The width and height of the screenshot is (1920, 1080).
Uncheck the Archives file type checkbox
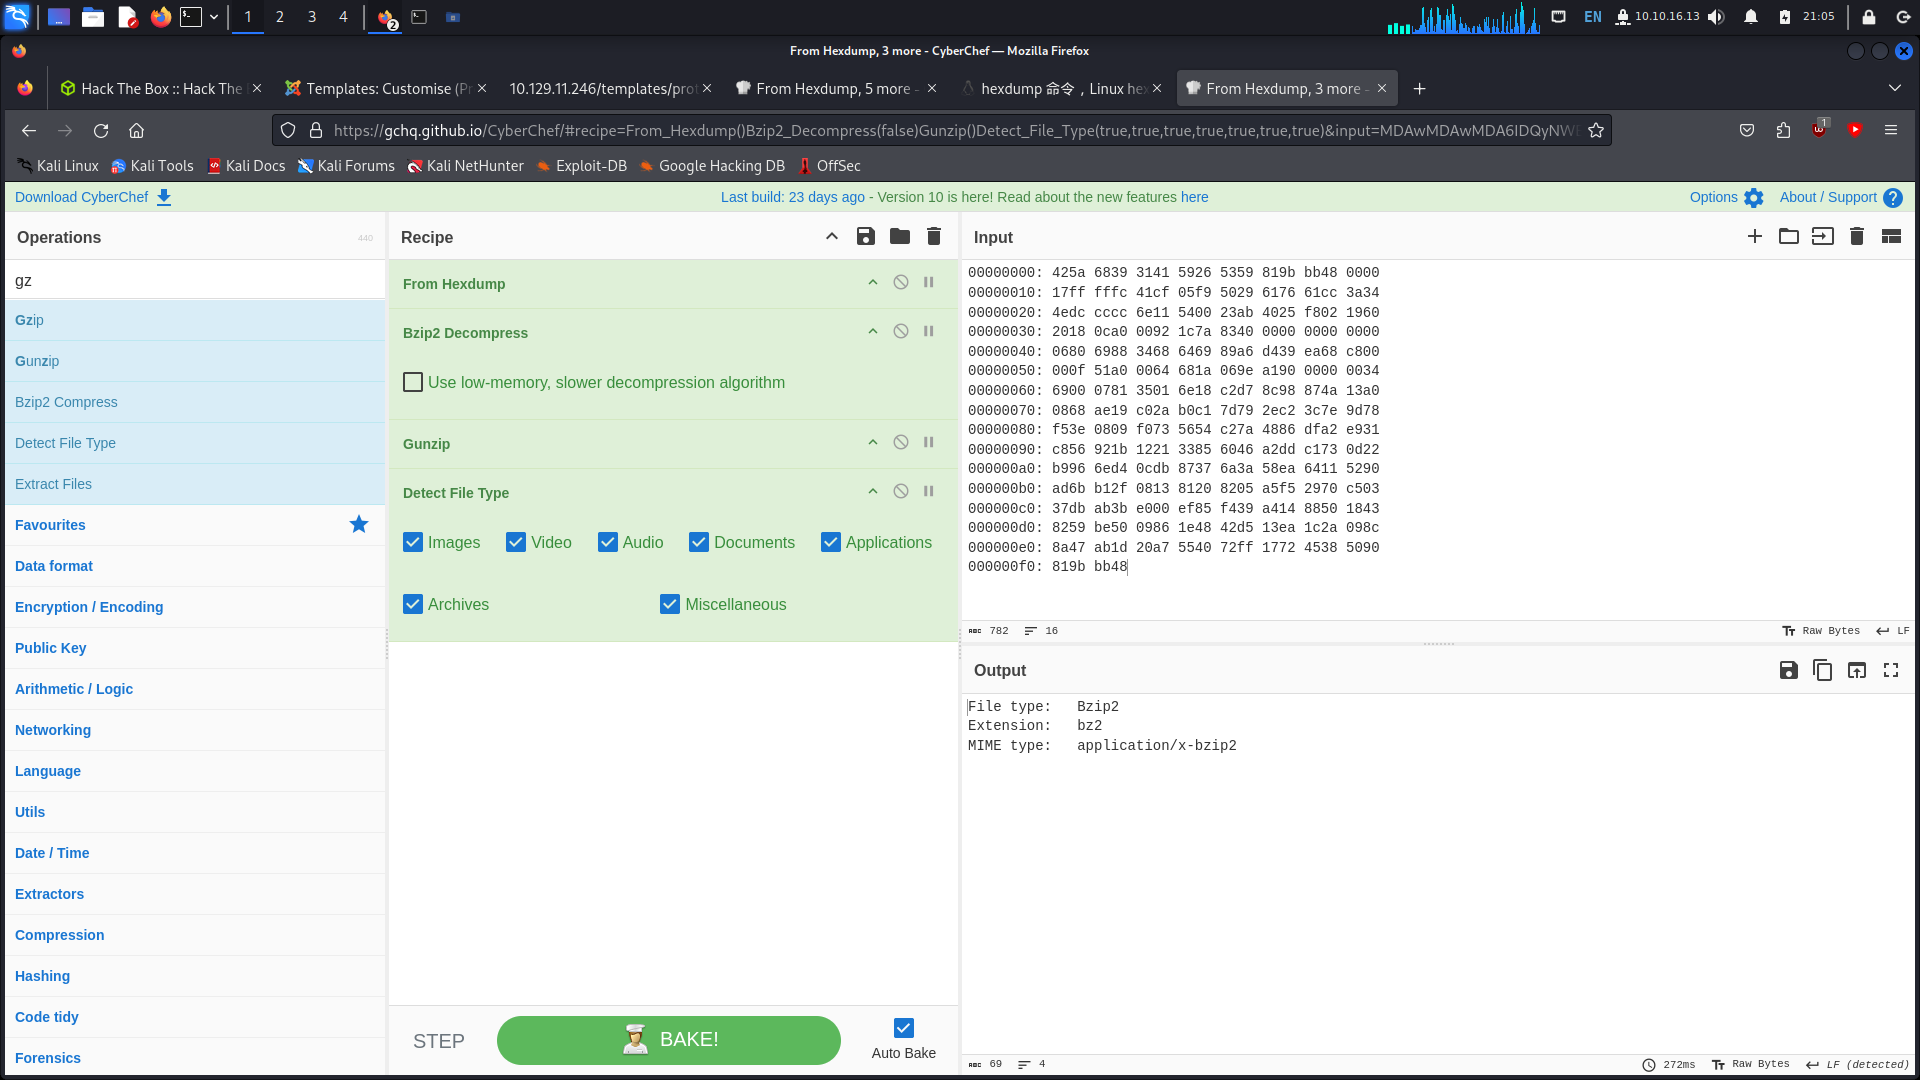tap(413, 605)
